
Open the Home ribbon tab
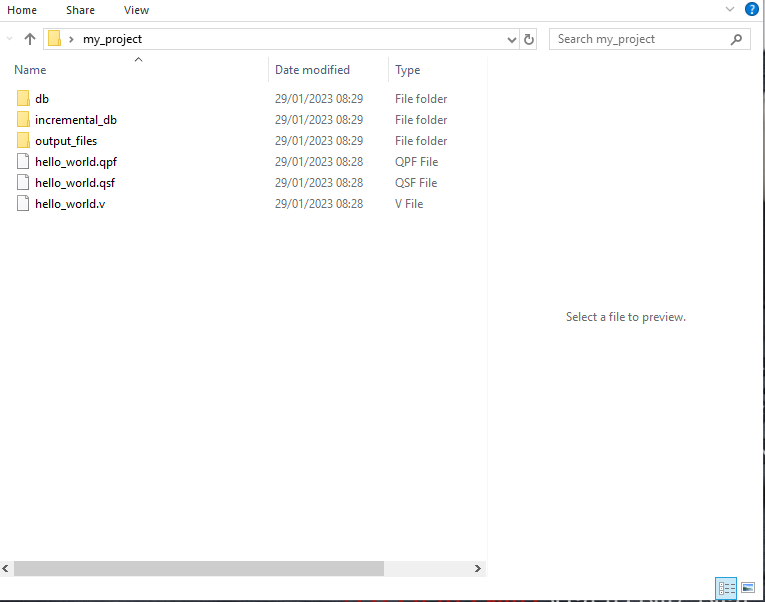pos(21,10)
